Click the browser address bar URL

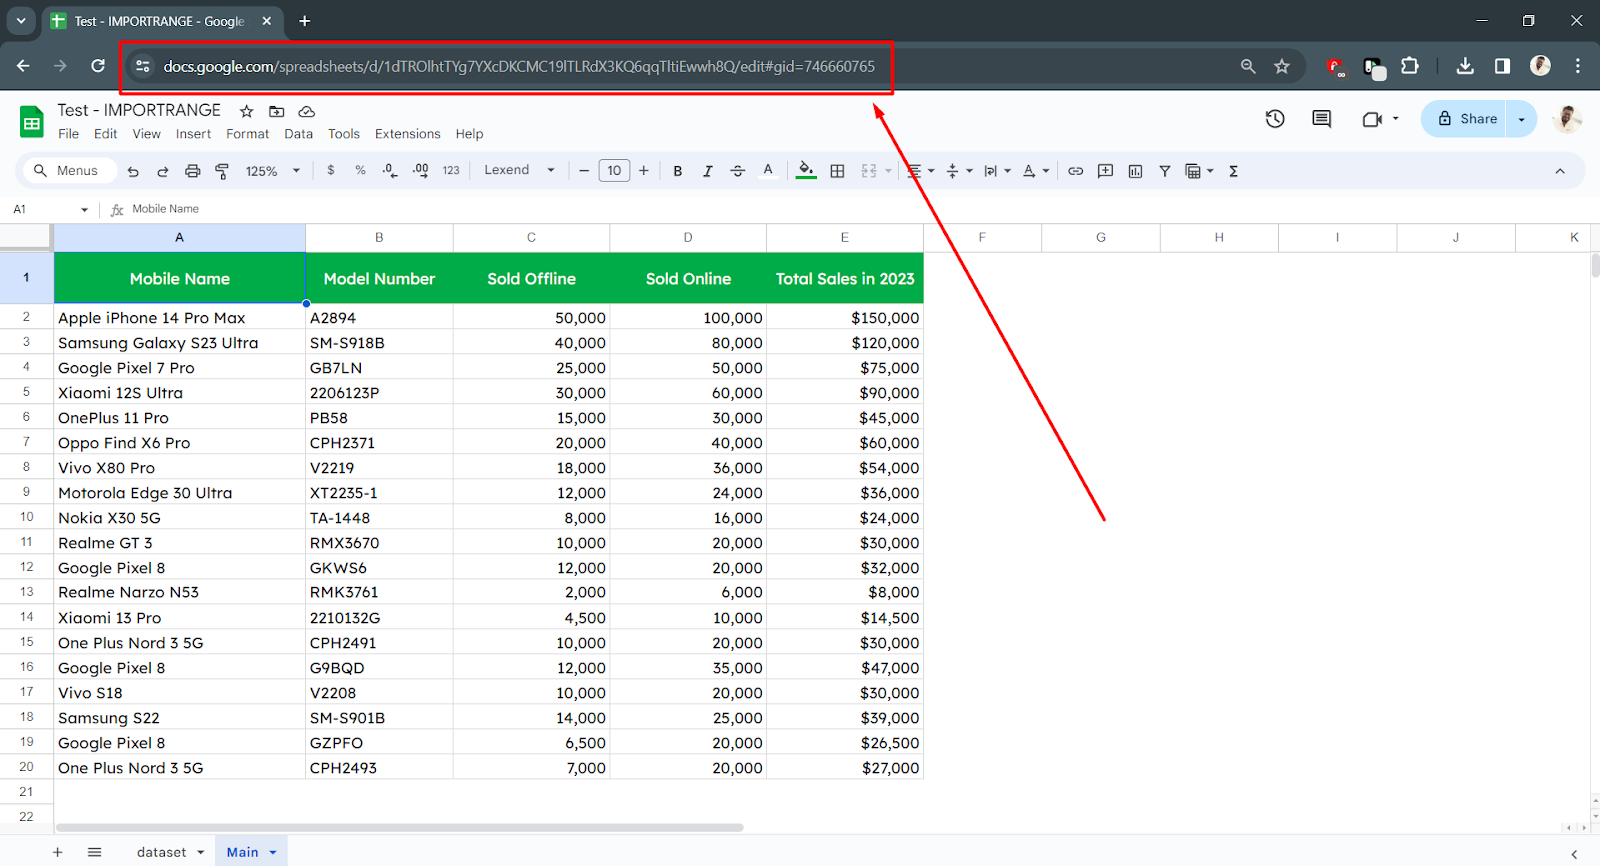519,66
